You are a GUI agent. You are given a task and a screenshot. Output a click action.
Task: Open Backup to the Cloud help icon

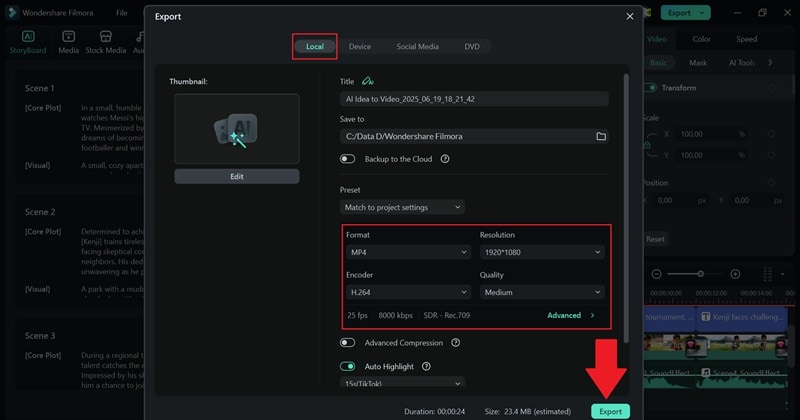pos(445,159)
